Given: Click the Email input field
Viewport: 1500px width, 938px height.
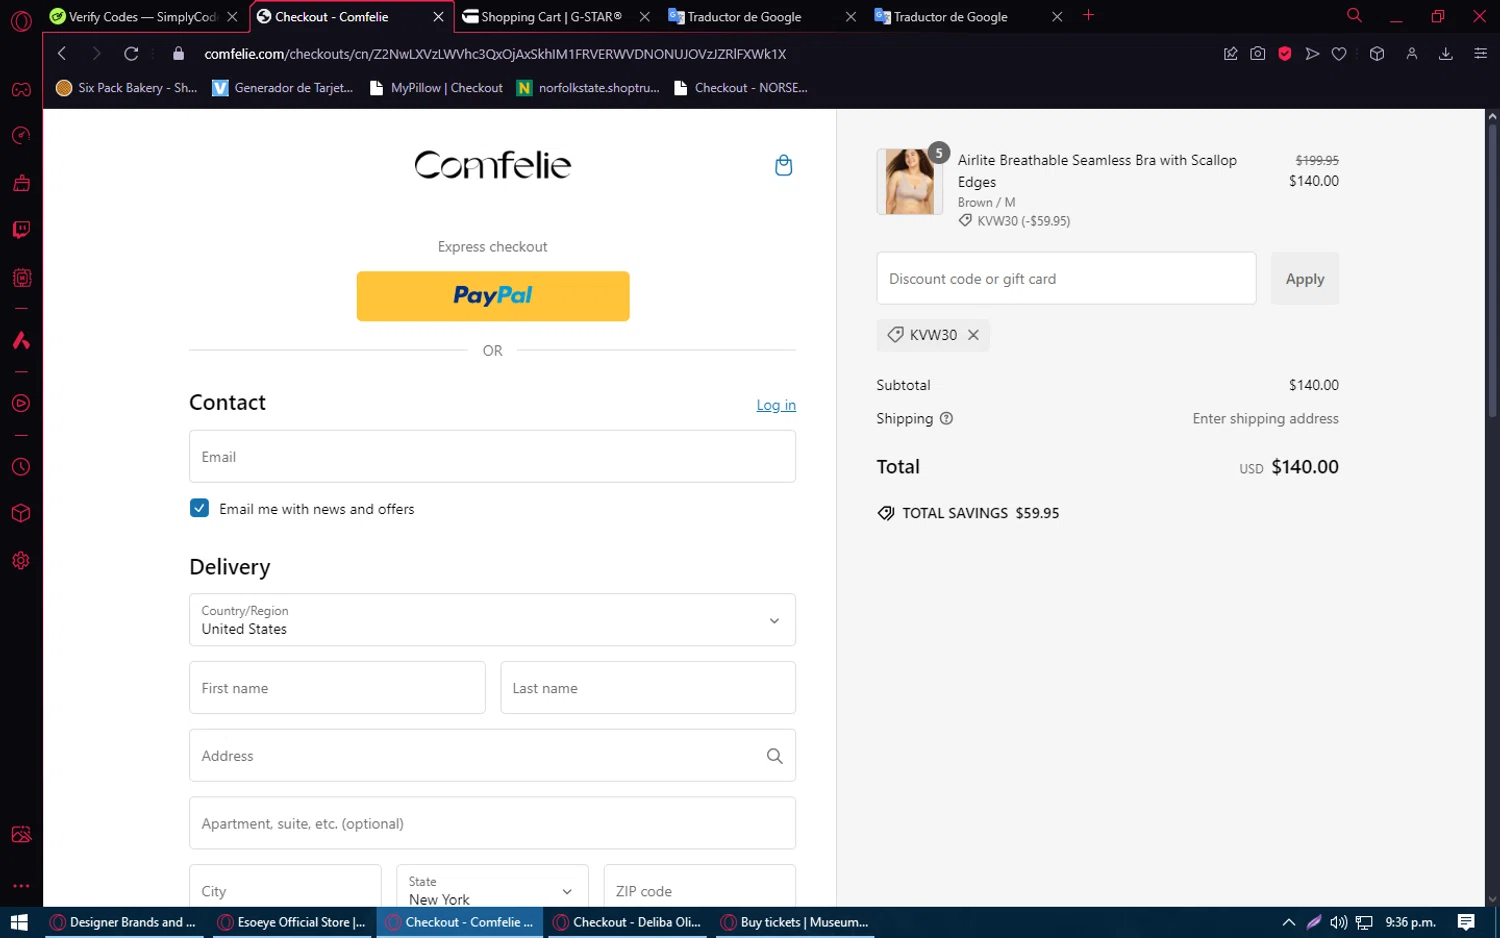Looking at the screenshot, I should click(x=492, y=457).
